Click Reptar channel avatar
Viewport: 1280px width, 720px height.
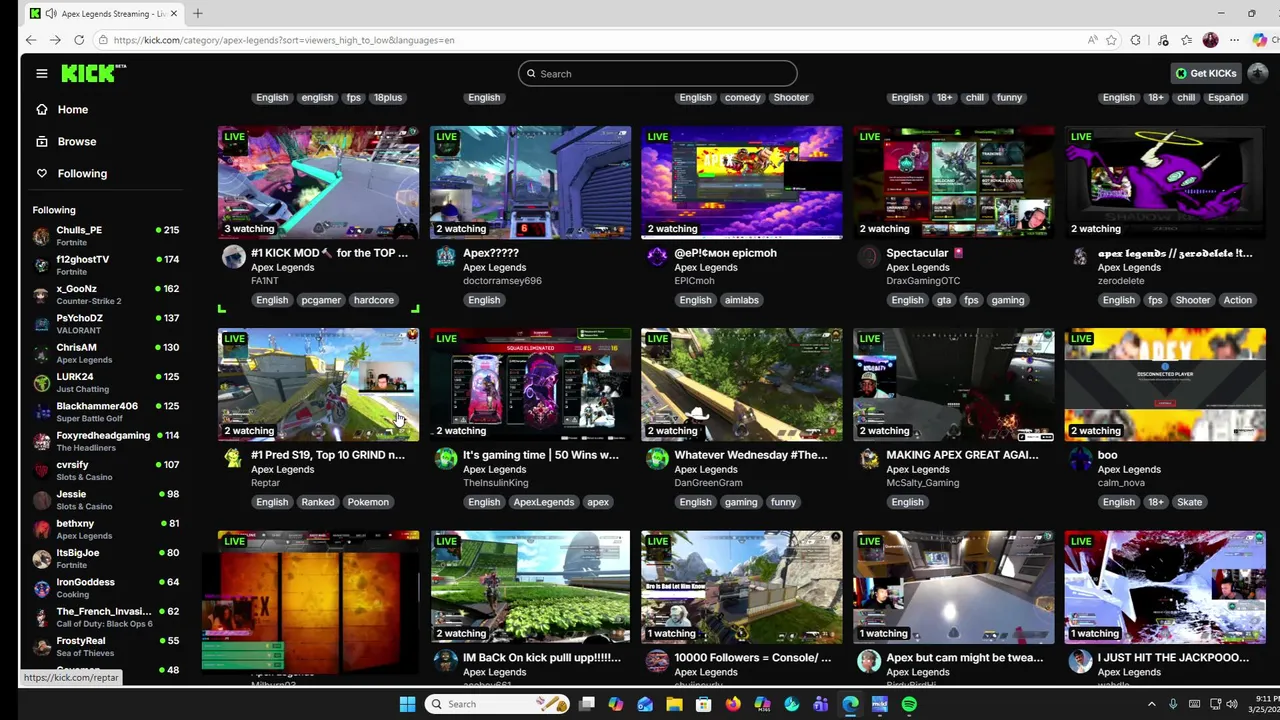[233, 459]
